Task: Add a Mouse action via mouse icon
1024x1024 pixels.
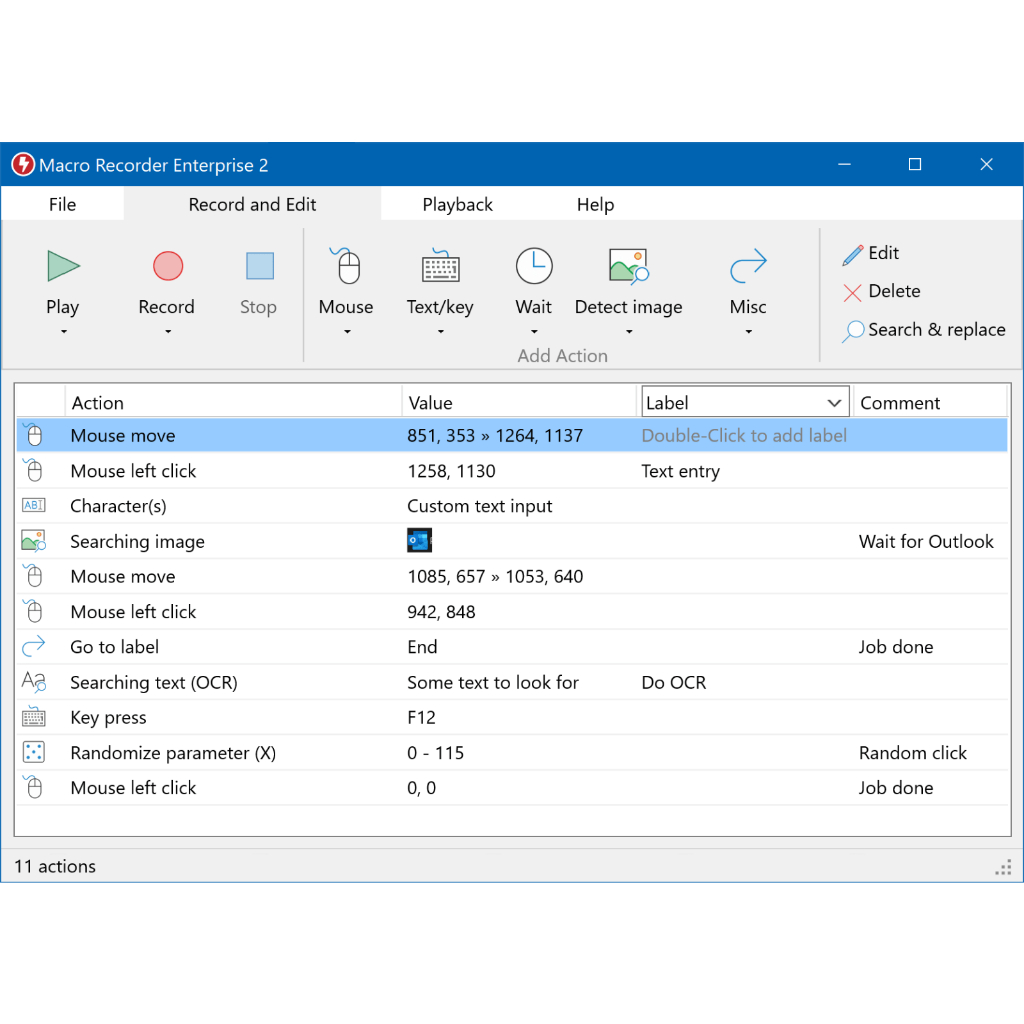Action: click(346, 266)
